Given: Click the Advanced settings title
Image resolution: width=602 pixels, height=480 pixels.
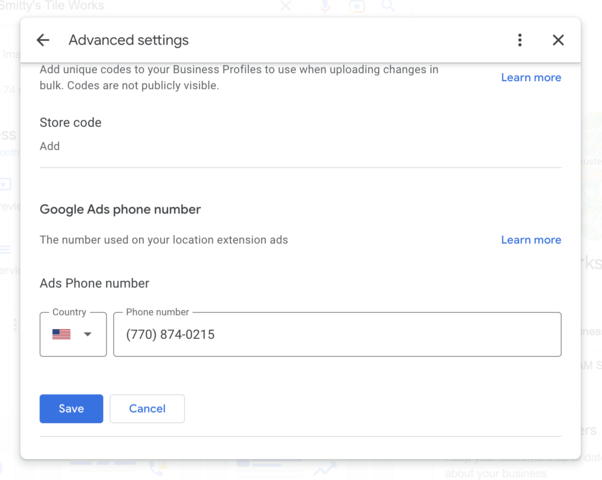Looking at the screenshot, I should [x=129, y=40].
